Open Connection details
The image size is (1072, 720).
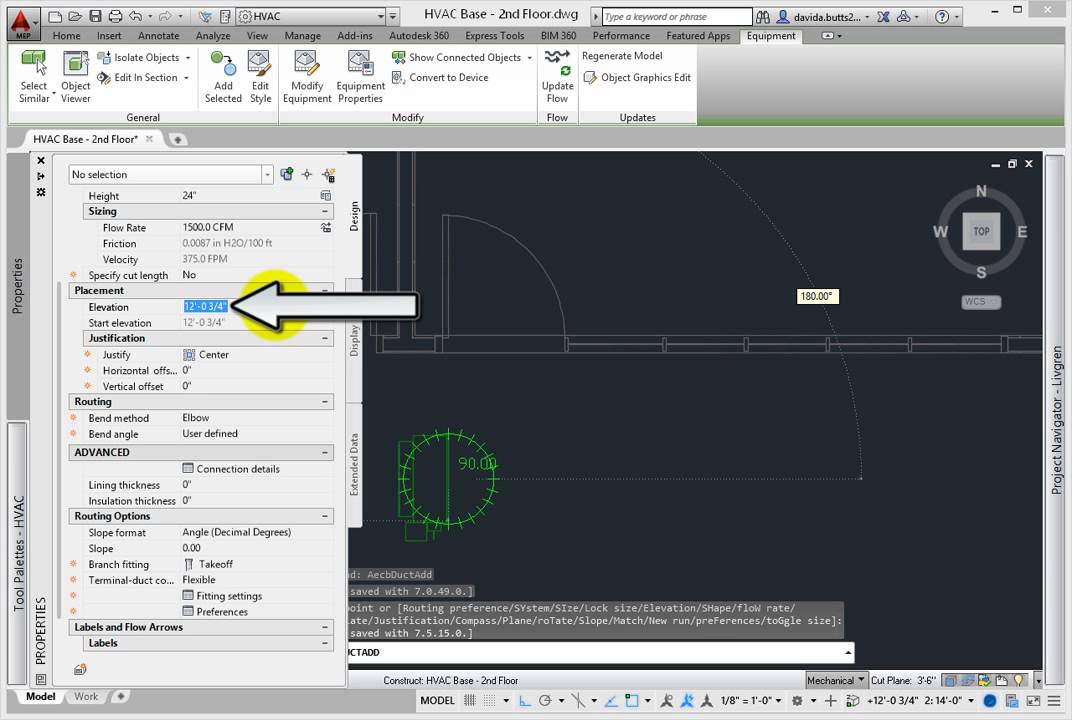tap(231, 469)
